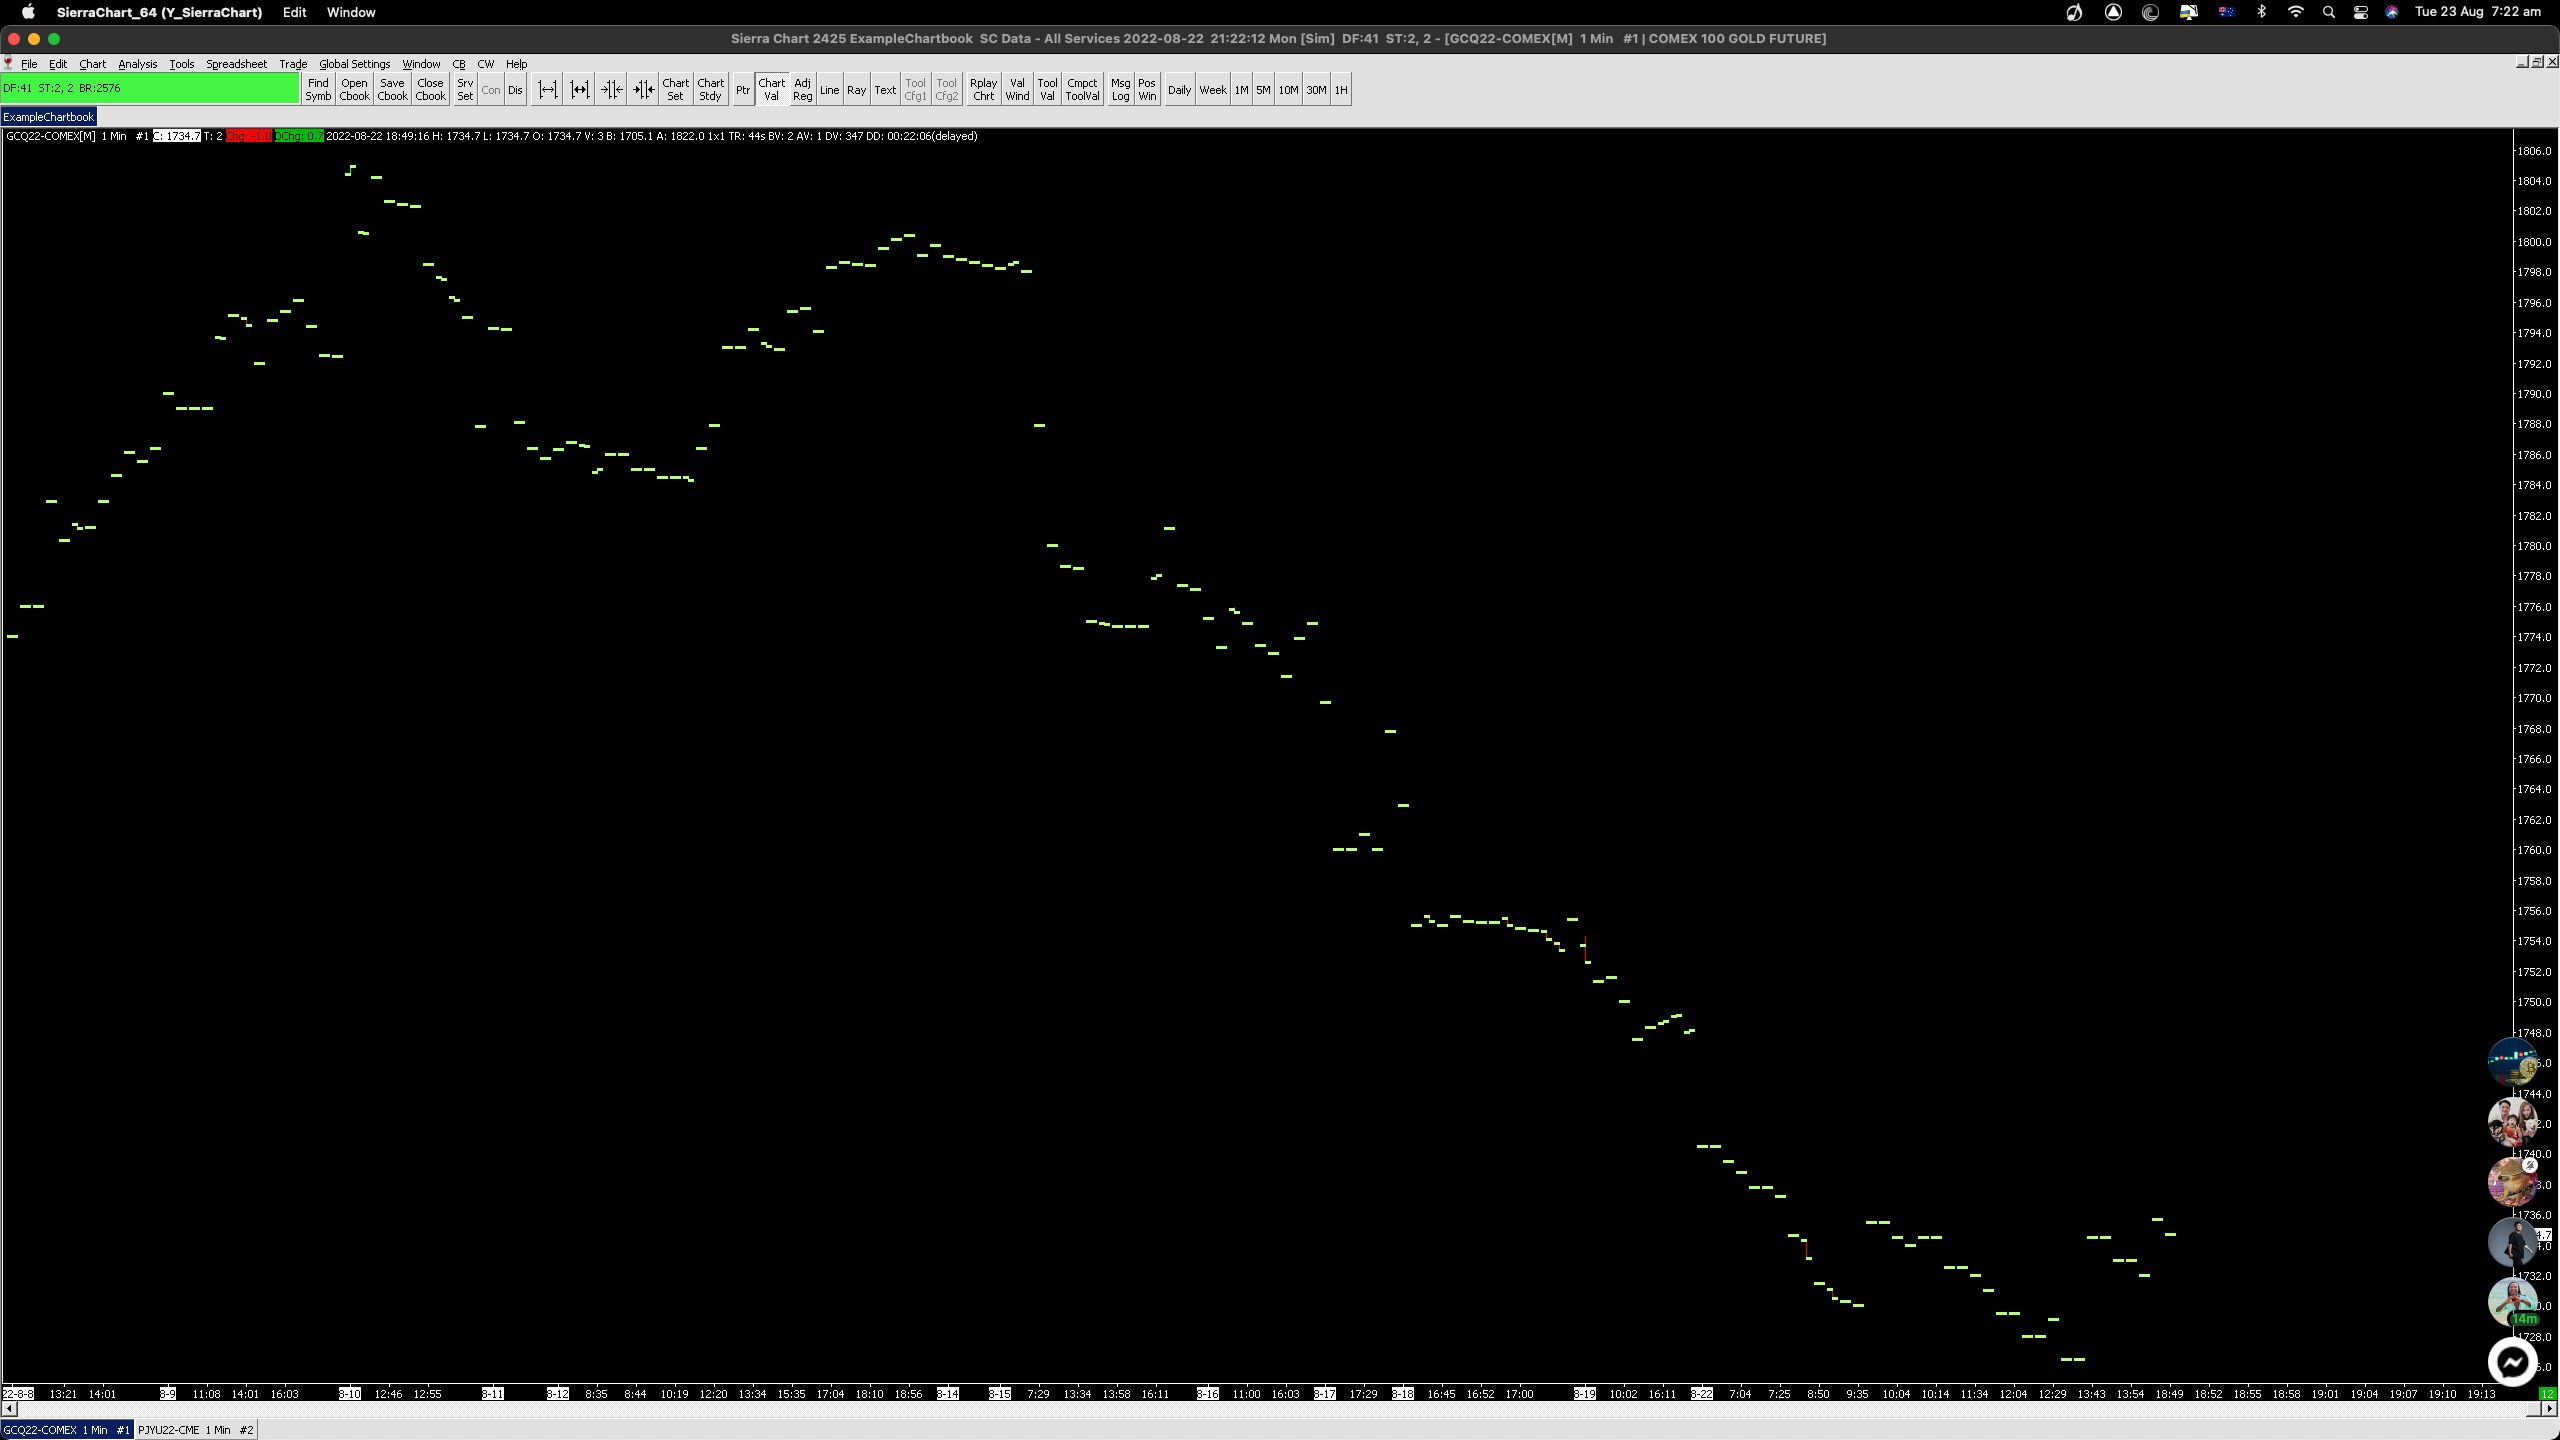Expand the Analysis menu
The width and height of the screenshot is (2560, 1440).
click(x=137, y=64)
